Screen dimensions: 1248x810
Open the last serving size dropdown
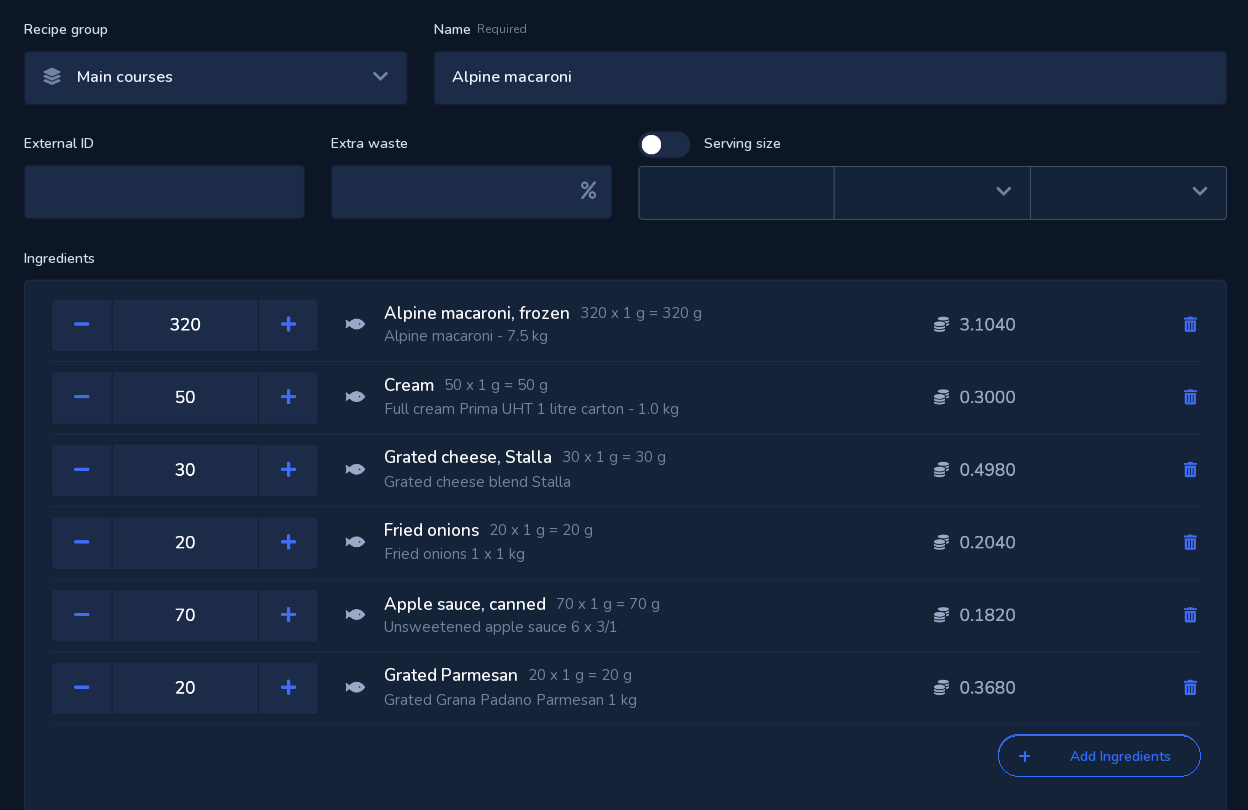point(1128,193)
